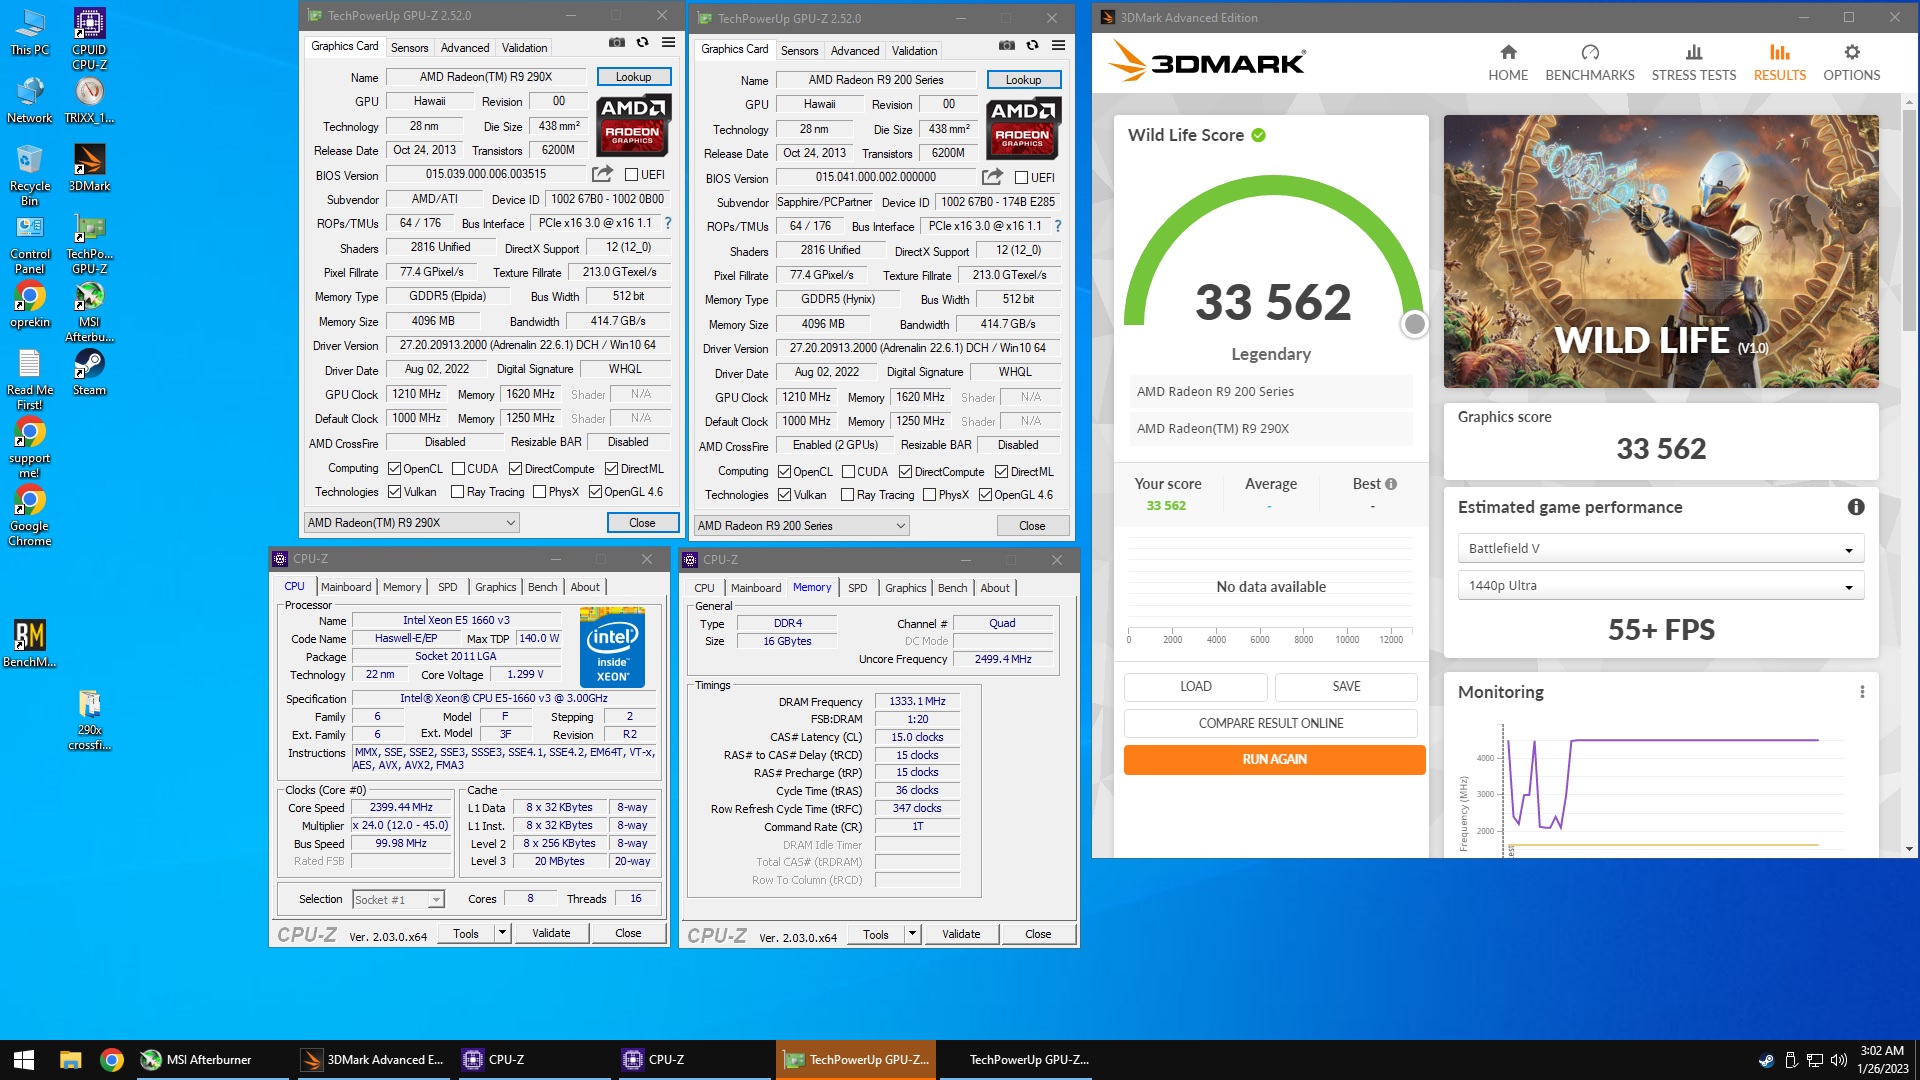This screenshot has height=1080, width=1920.
Task: Toggle PhysX checkbox in right GPU-Z
Action: (931, 495)
